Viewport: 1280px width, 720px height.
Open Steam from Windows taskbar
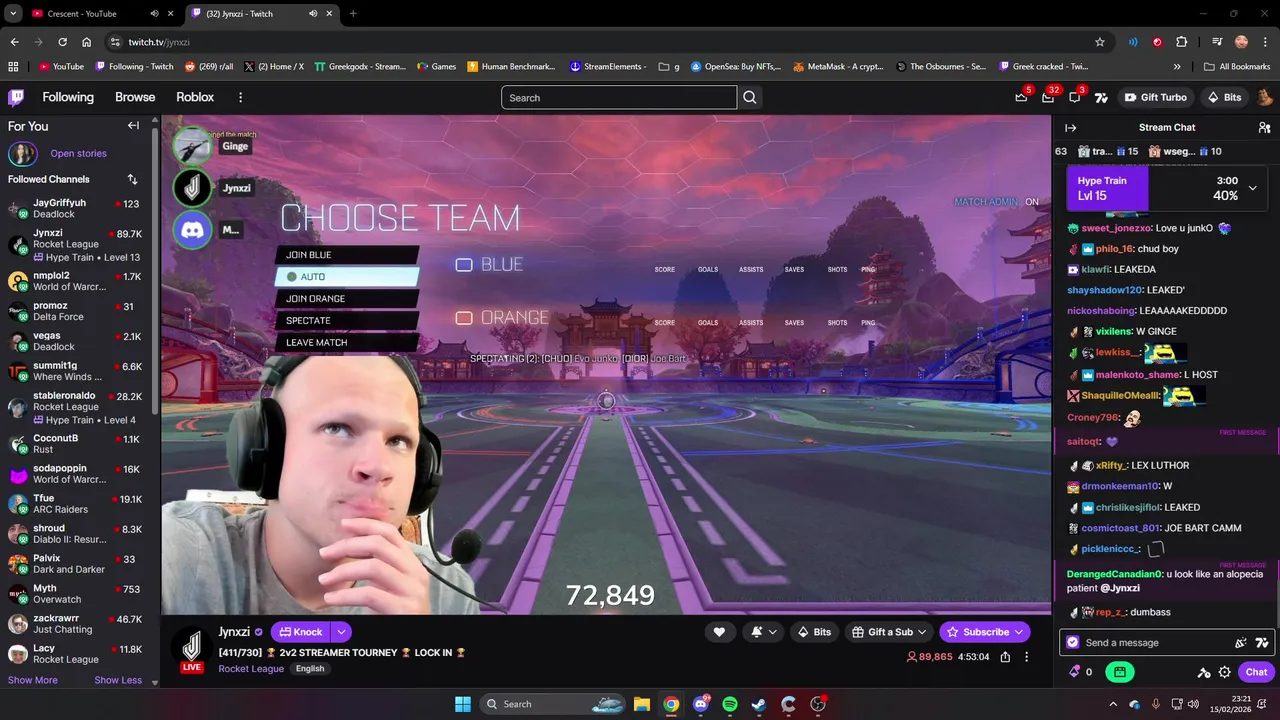pos(759,704)
